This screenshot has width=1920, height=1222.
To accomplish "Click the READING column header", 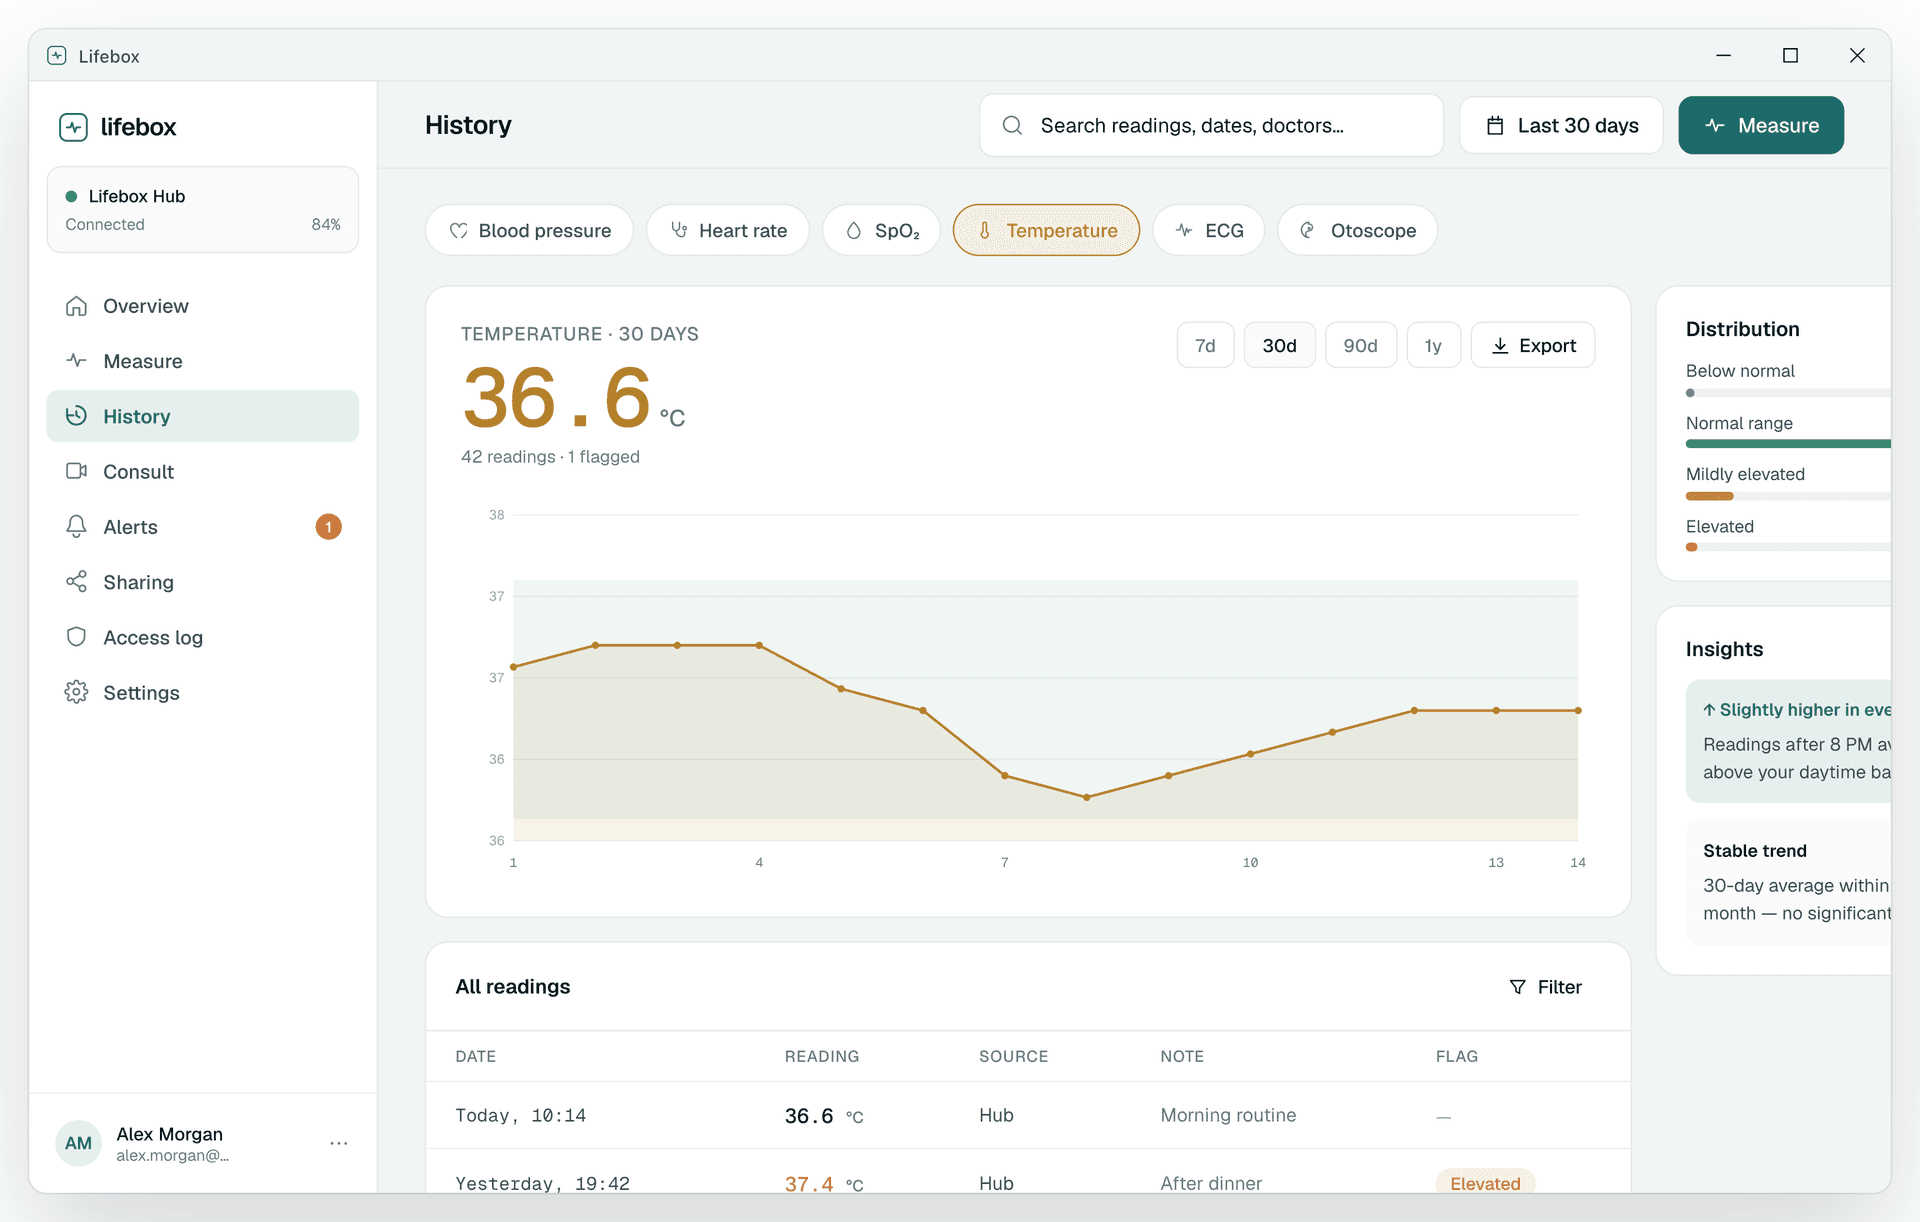I will point(822,1056).
